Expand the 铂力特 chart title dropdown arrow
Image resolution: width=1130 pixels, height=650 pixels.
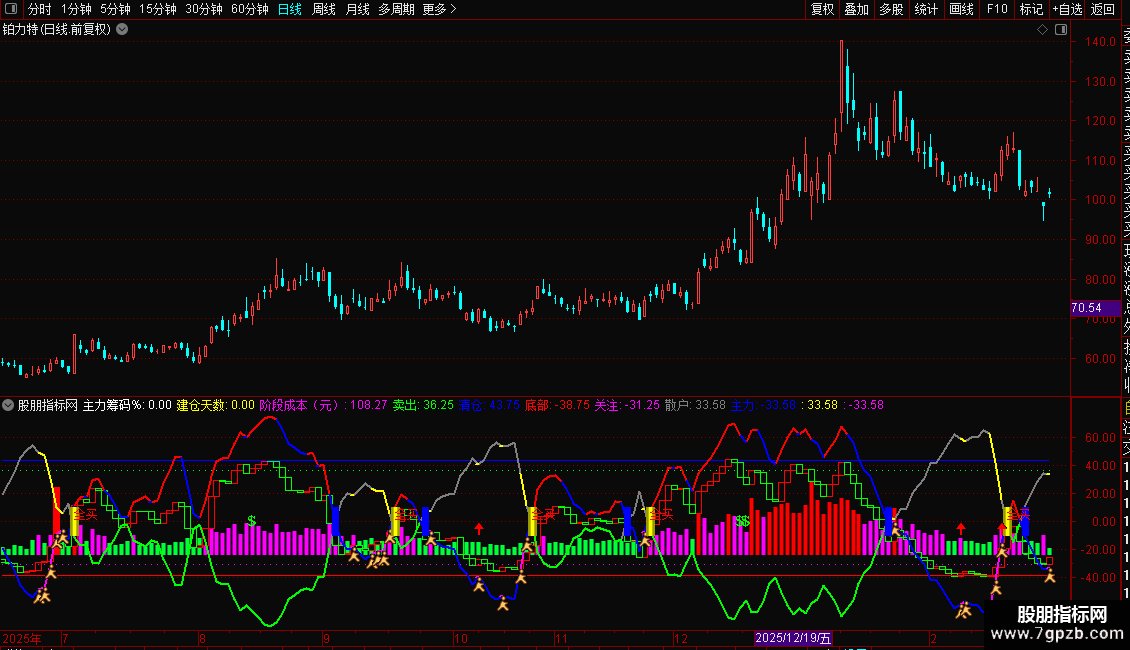pos(123,30)
